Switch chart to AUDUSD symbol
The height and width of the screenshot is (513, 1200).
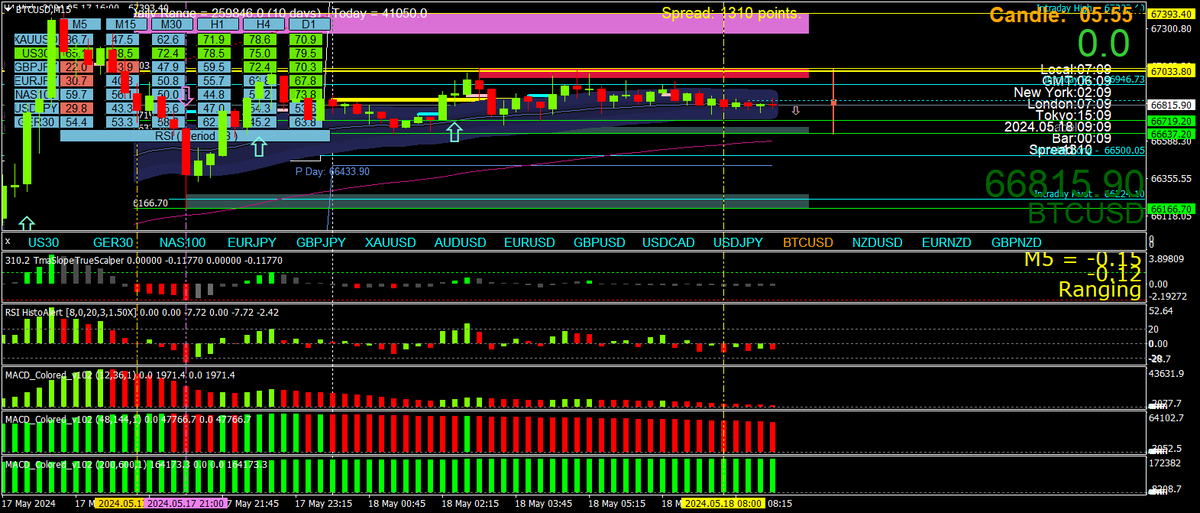tap(460, 242)
